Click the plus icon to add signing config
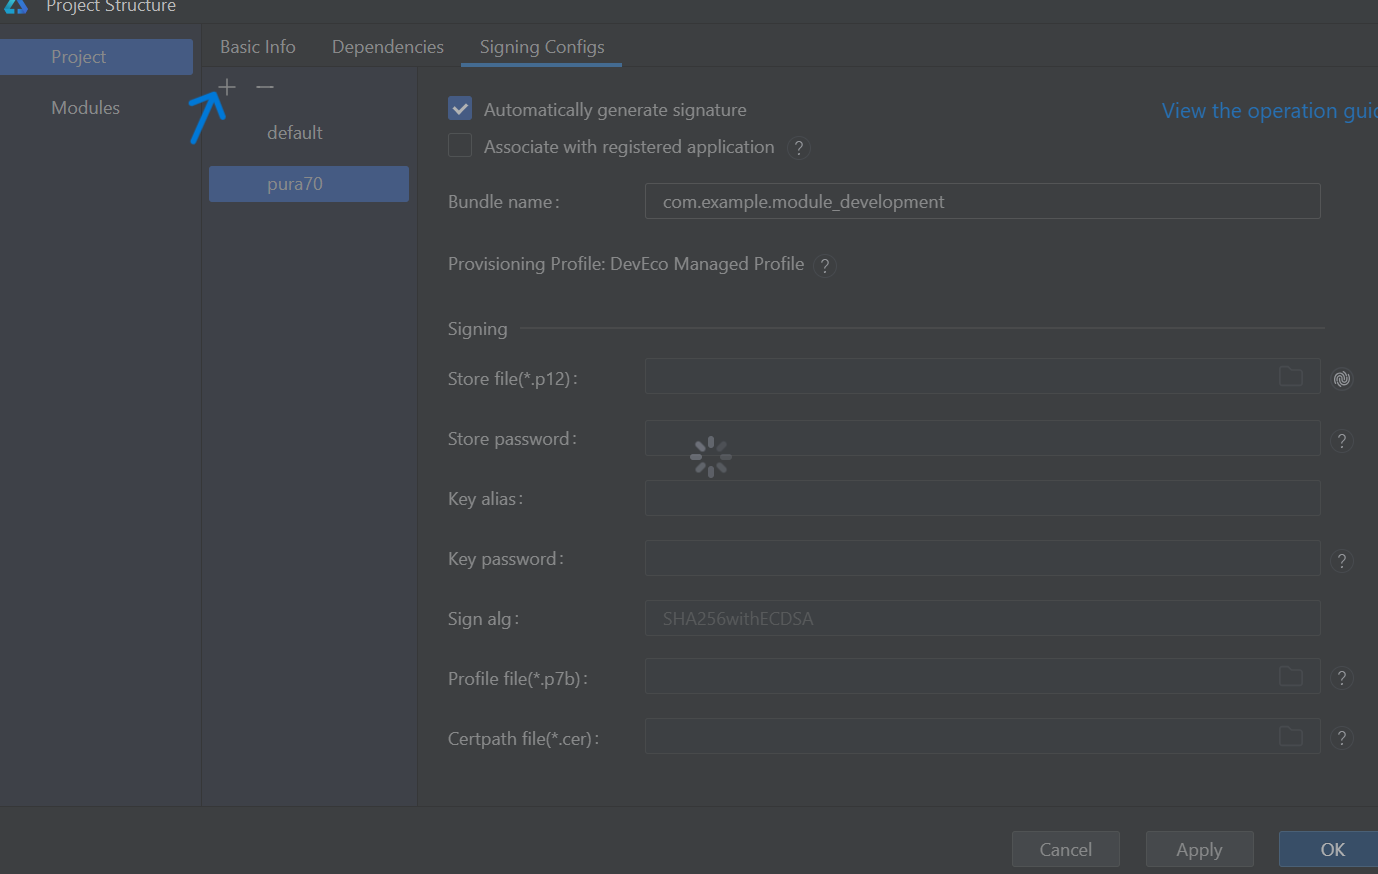 (227, 88)
